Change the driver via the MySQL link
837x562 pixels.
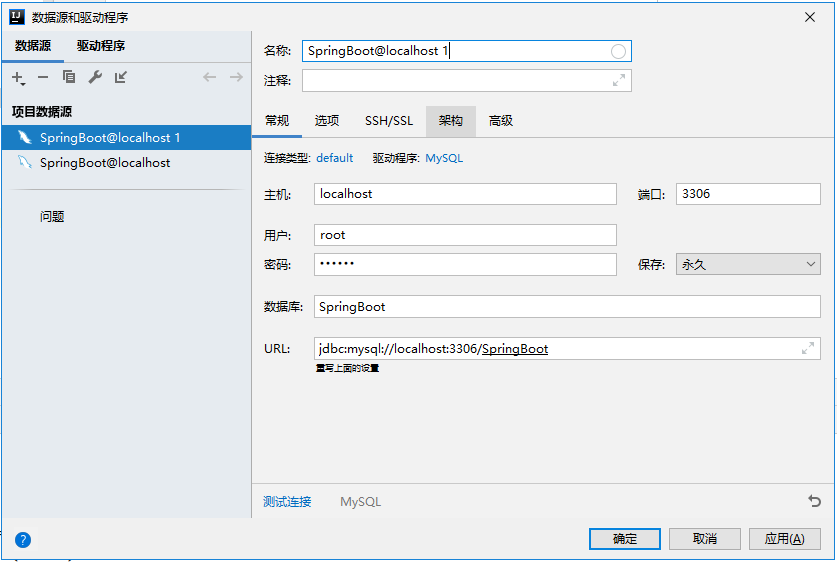coord(444,158)
